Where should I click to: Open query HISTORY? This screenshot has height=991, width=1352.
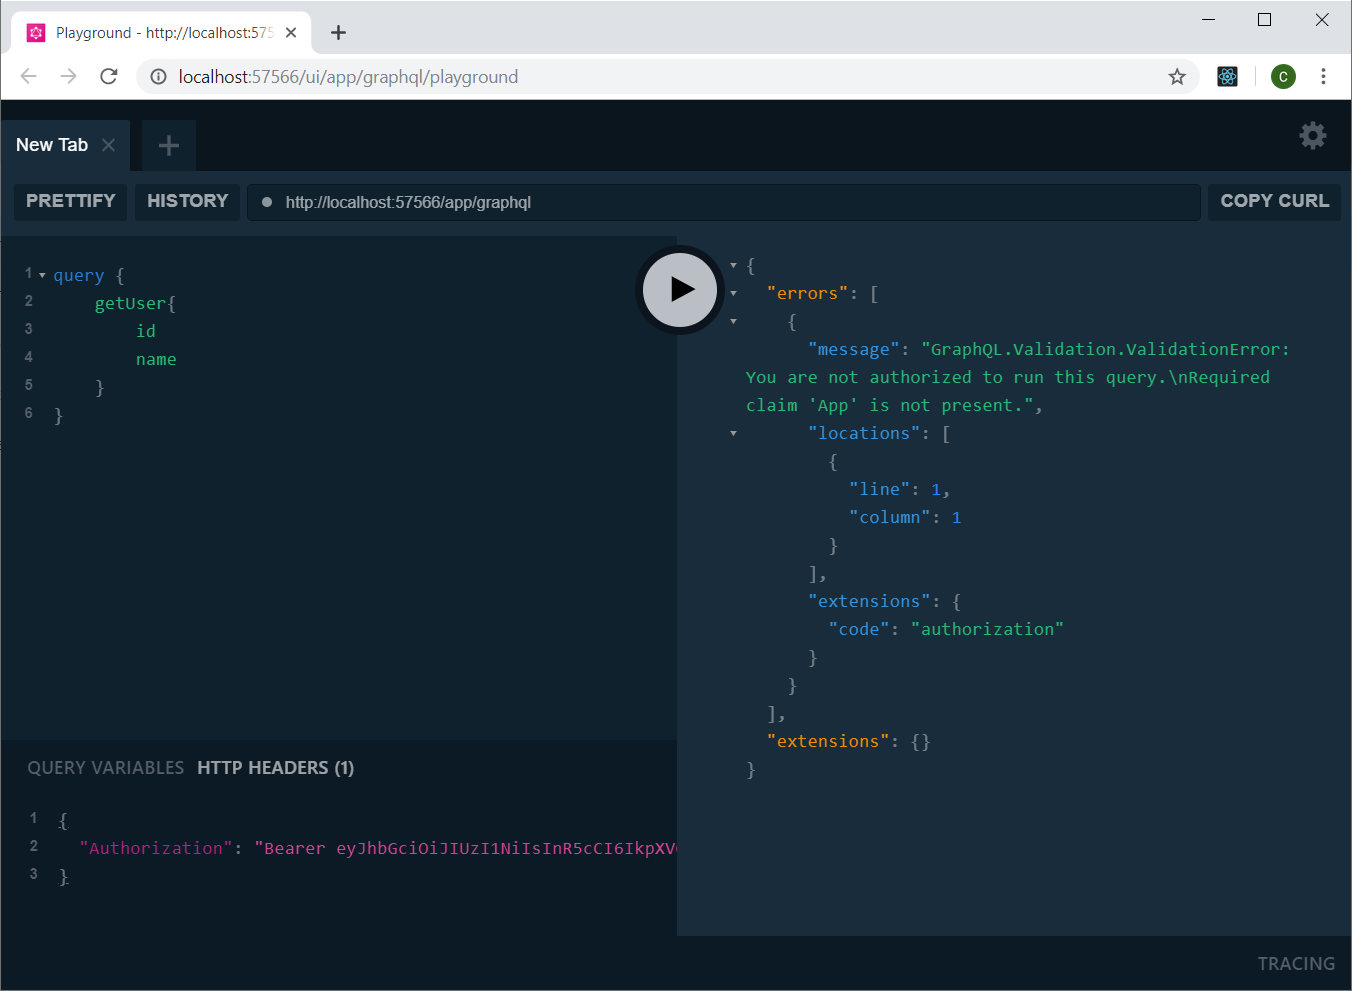pos(187,201)
